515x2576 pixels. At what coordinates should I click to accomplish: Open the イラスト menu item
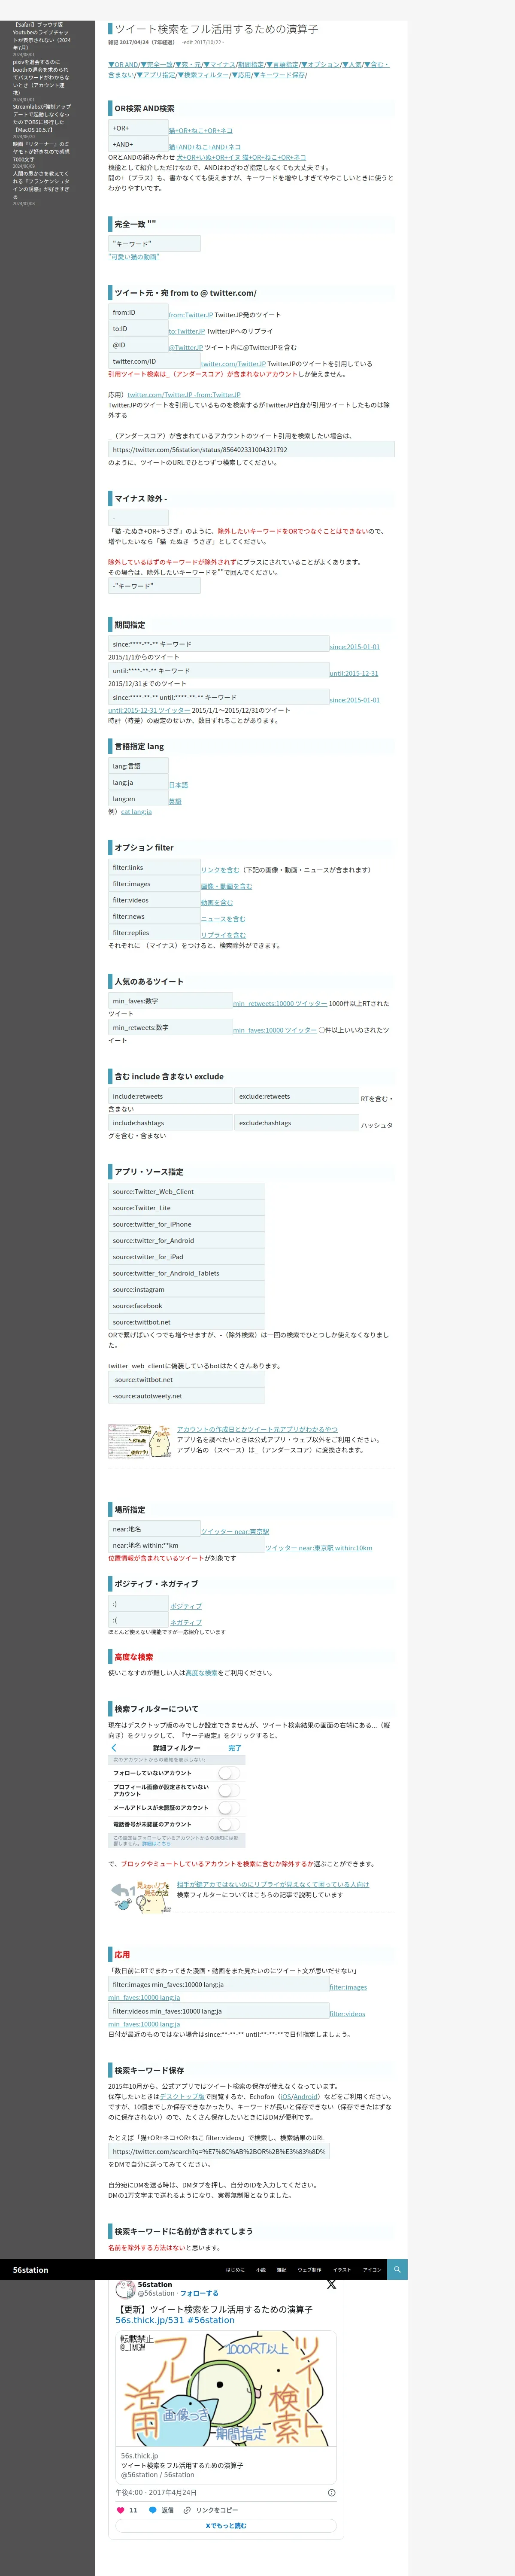[x=342, y=2270]
